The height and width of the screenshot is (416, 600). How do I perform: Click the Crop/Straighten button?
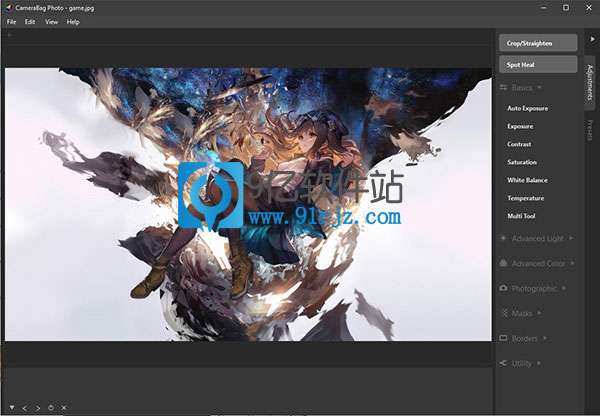538,43
